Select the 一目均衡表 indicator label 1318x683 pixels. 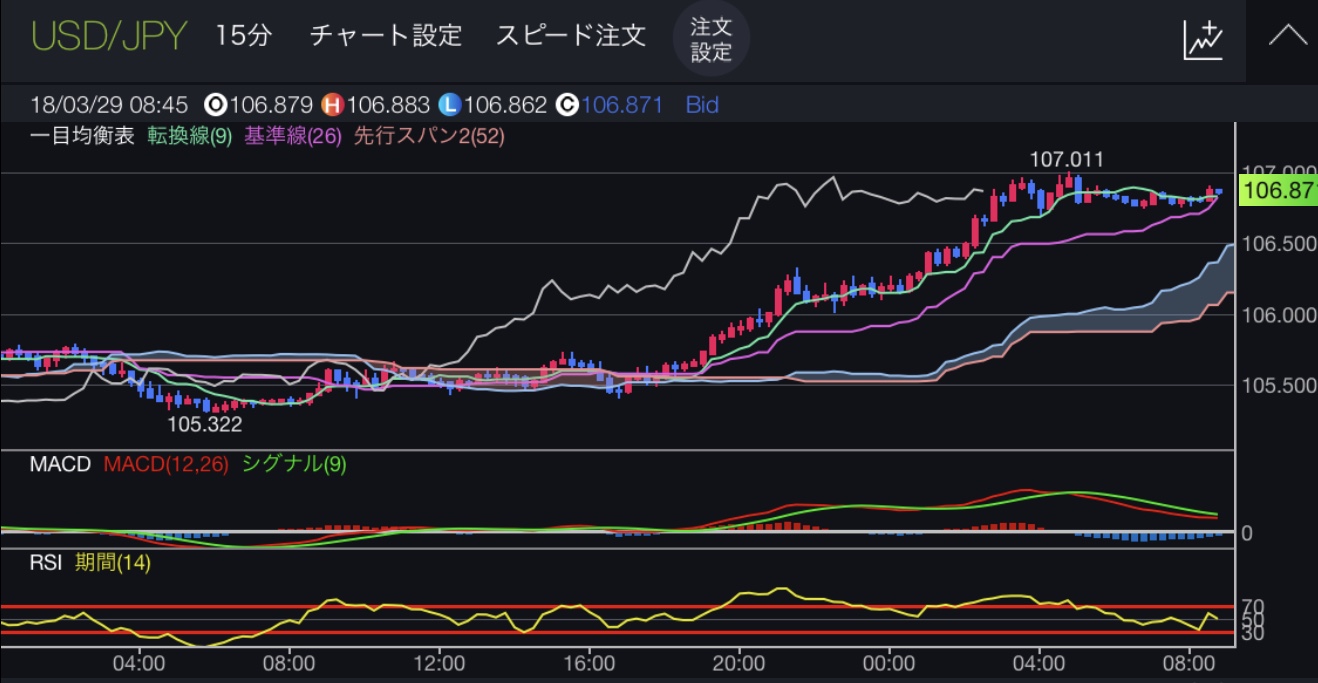point(82,138)
